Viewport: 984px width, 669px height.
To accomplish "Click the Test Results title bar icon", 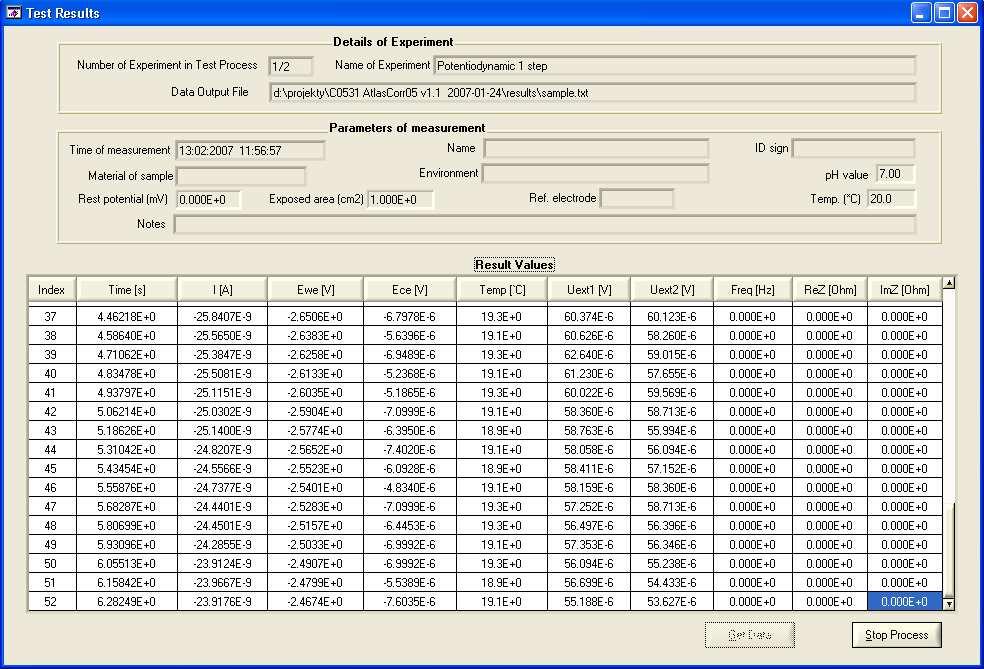I will coord(13,12).
